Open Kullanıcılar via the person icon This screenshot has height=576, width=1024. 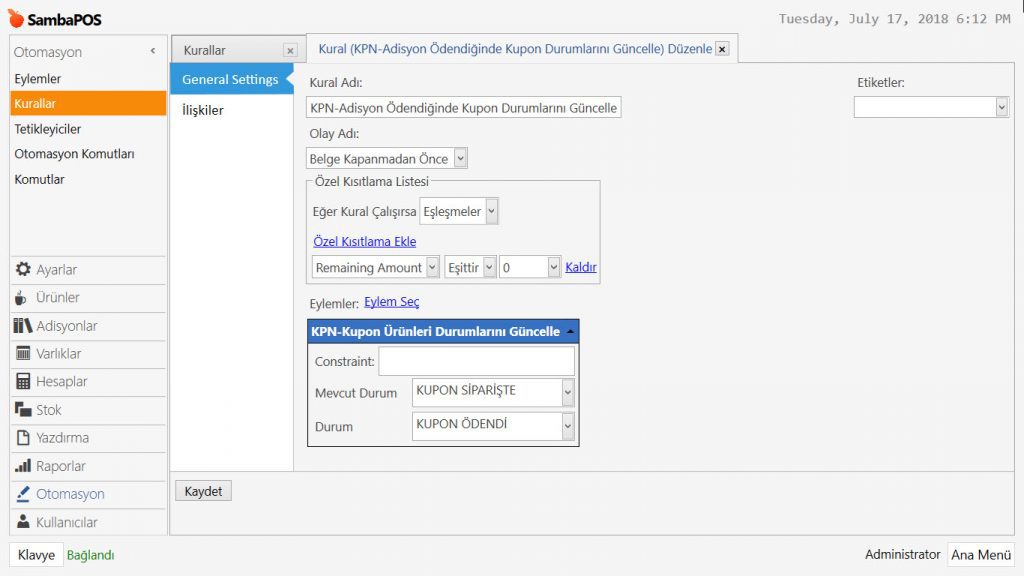(23, 522)
